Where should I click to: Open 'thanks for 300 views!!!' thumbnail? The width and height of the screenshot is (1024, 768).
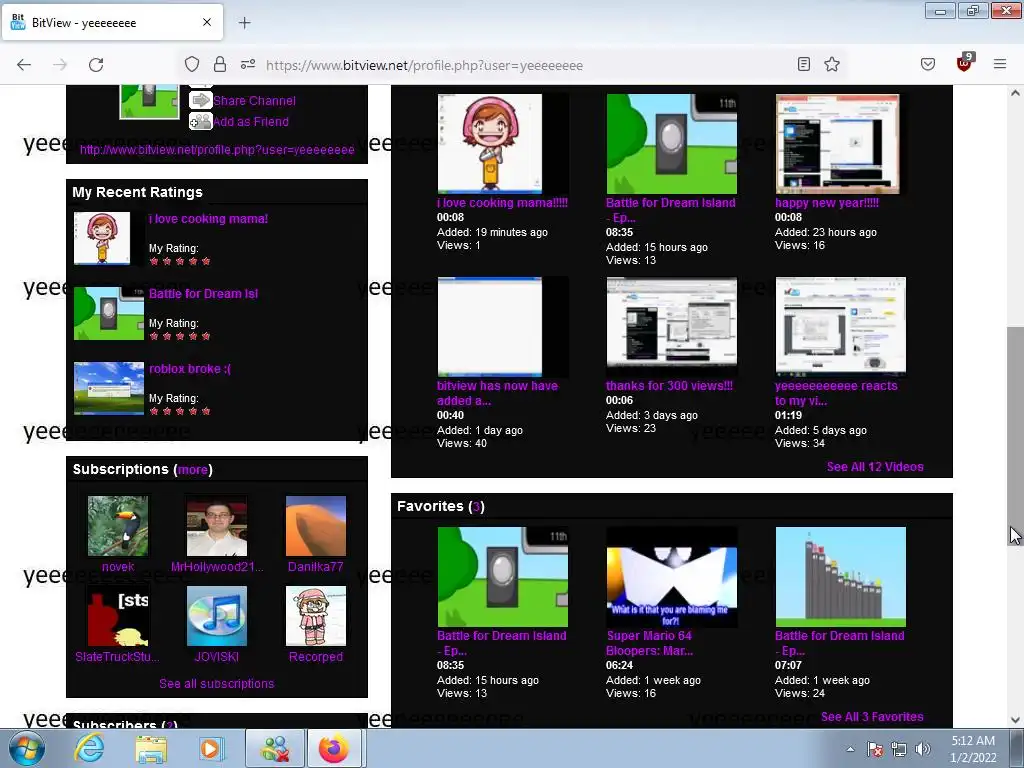671,327
